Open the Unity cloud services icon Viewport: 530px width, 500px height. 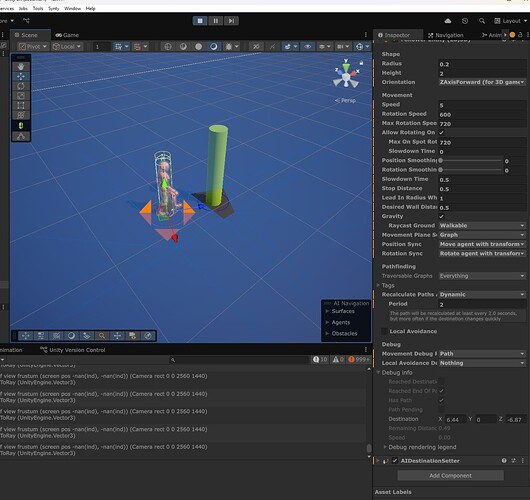[x=448, y=21]
